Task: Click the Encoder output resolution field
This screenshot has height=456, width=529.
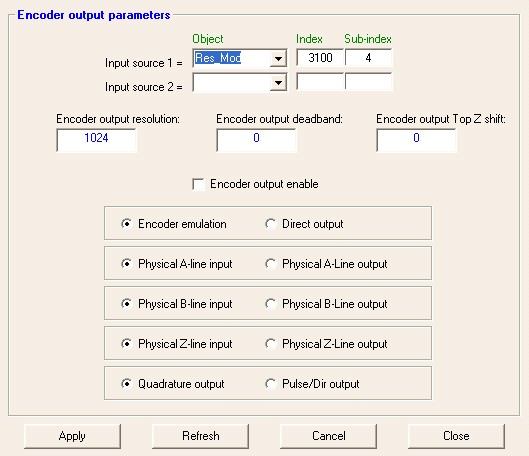Action: pyautogui.click(x=96, y=140)
